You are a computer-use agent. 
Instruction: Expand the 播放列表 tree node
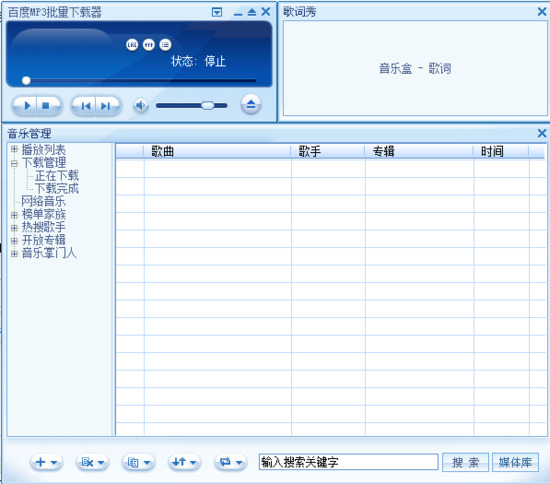pyautogui.click(x=14, y=149)
